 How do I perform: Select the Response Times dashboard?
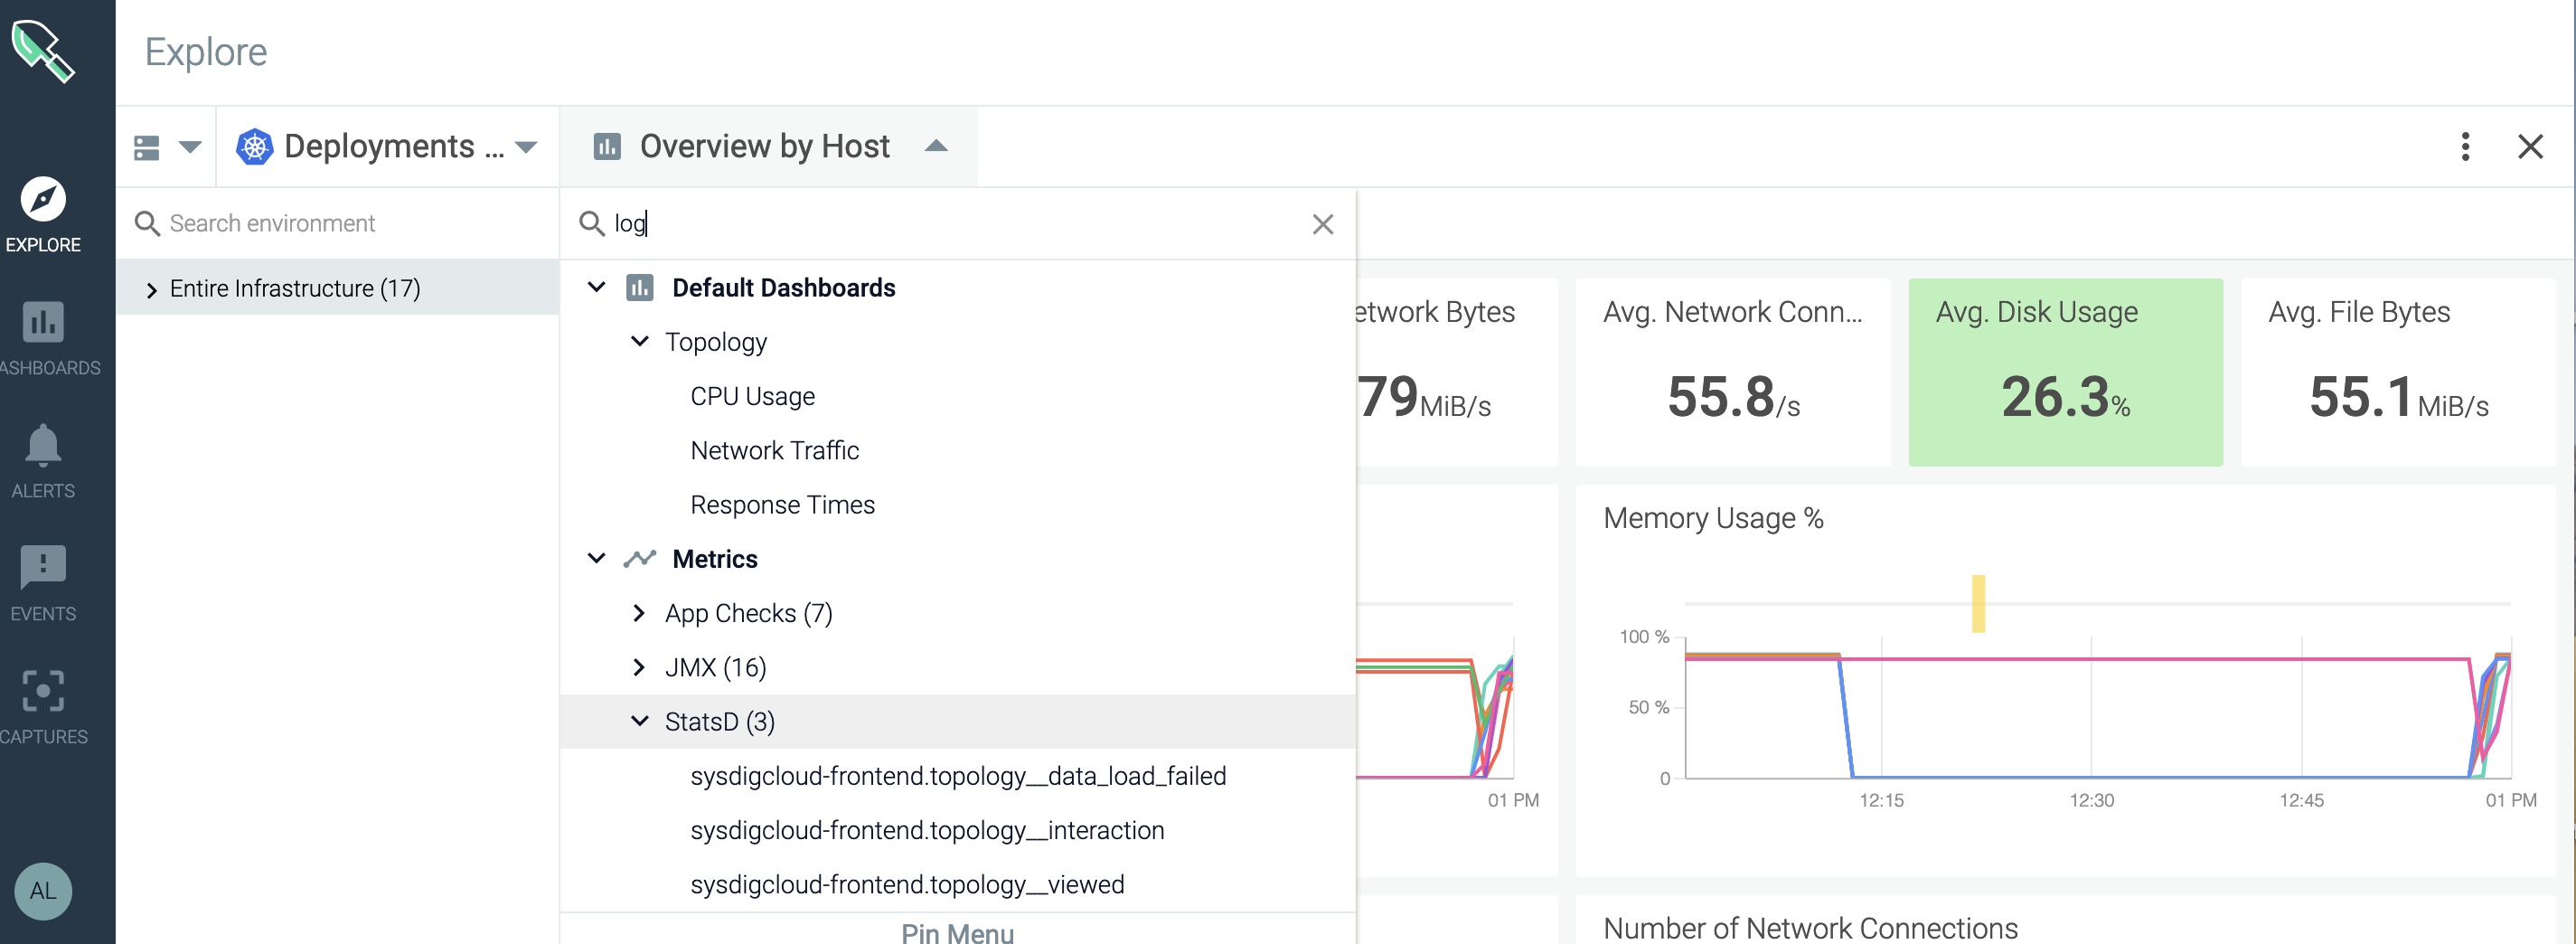tap(782, 505)
